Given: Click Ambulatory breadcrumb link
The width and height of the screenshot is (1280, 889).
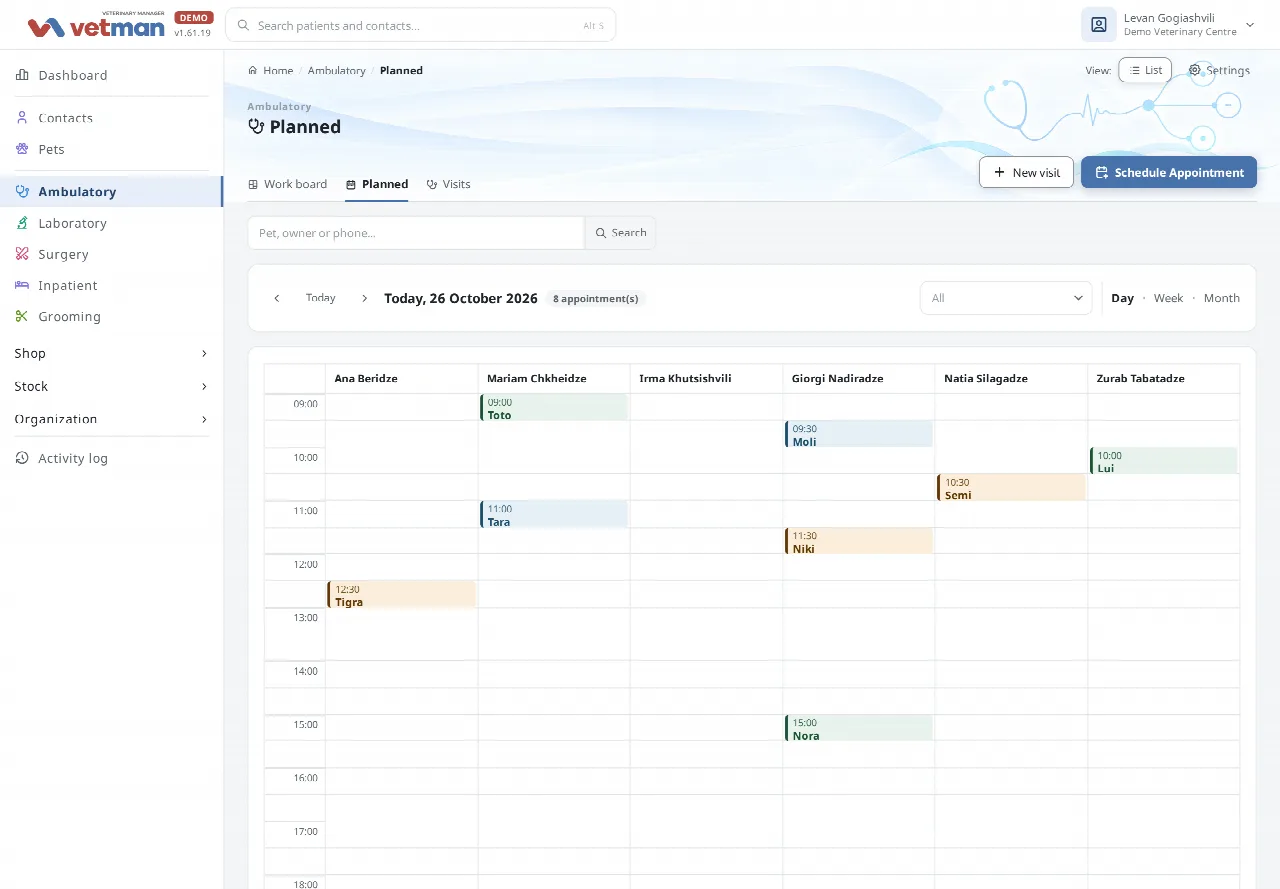Looking at the screenshot, I should tap(336, 70).
